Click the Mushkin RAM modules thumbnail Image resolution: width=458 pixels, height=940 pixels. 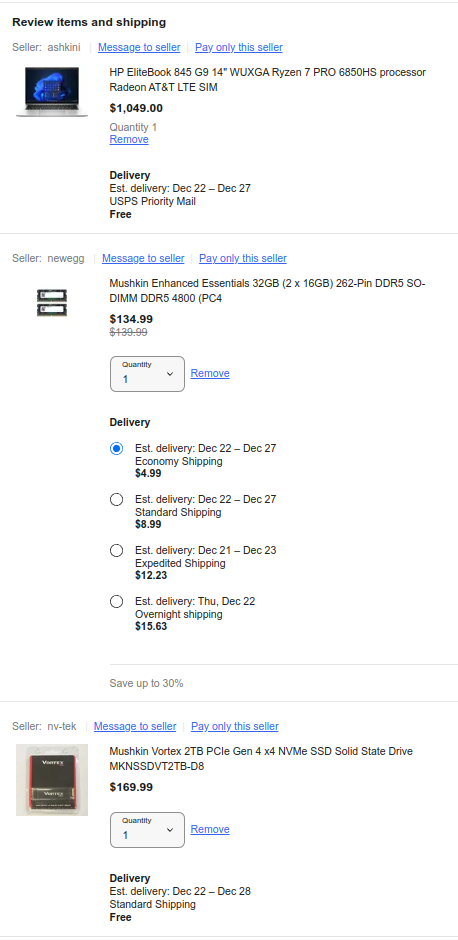click(52, 303)
